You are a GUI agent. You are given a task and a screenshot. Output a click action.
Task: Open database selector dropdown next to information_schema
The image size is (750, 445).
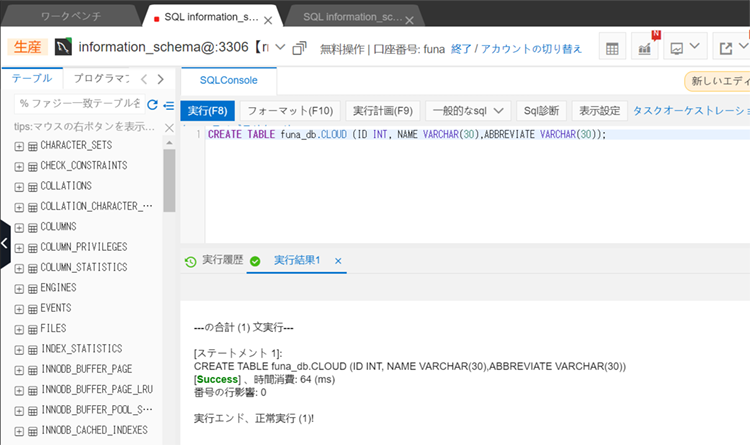(x=280, y=47)
